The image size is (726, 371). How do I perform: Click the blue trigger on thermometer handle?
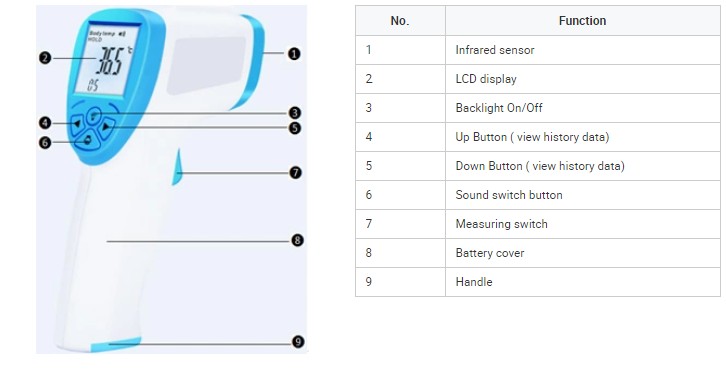point(177,167)
